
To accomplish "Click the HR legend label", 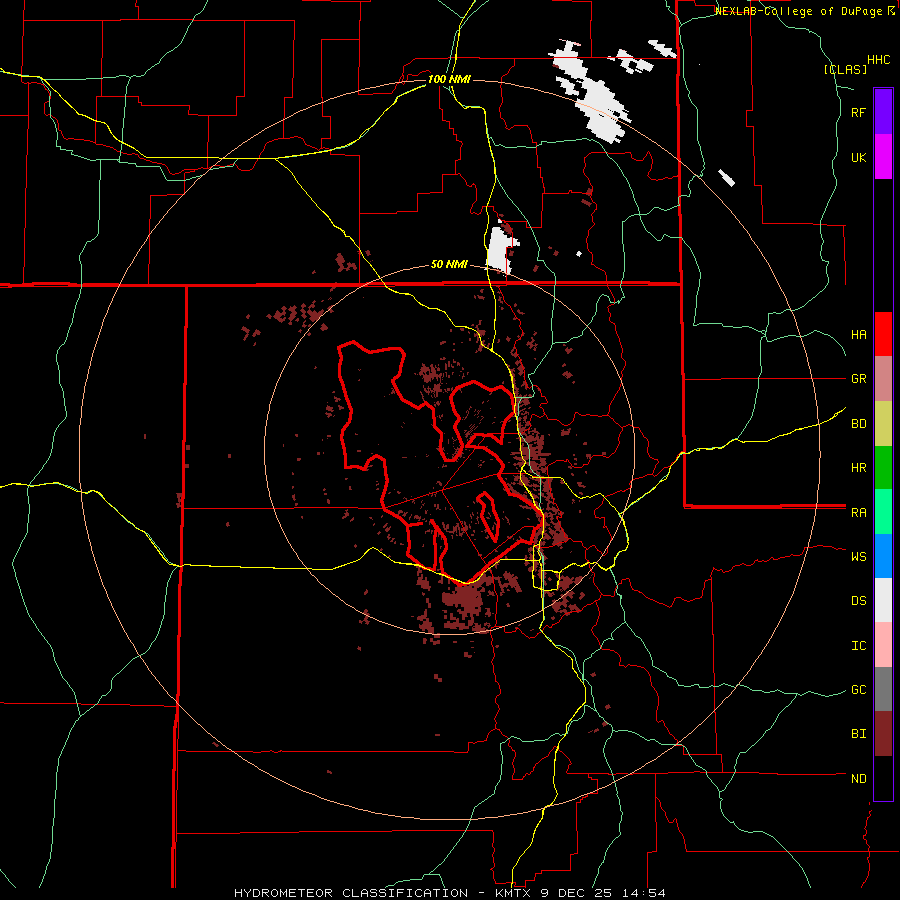I will pos(858,468).
